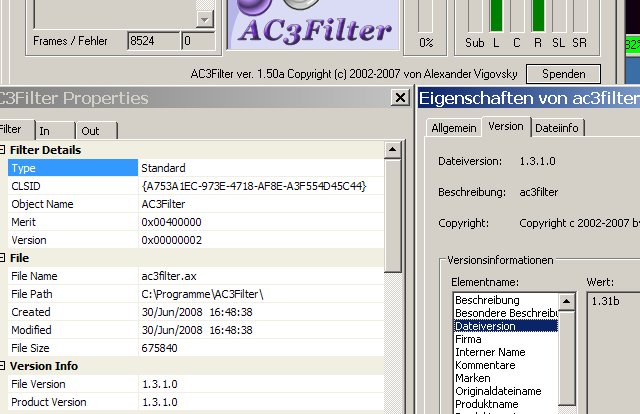Switch to the In tab
Image resolution: width=640 pixels, height=414 pixels.
pyautogui.click(x=55, y=131)
